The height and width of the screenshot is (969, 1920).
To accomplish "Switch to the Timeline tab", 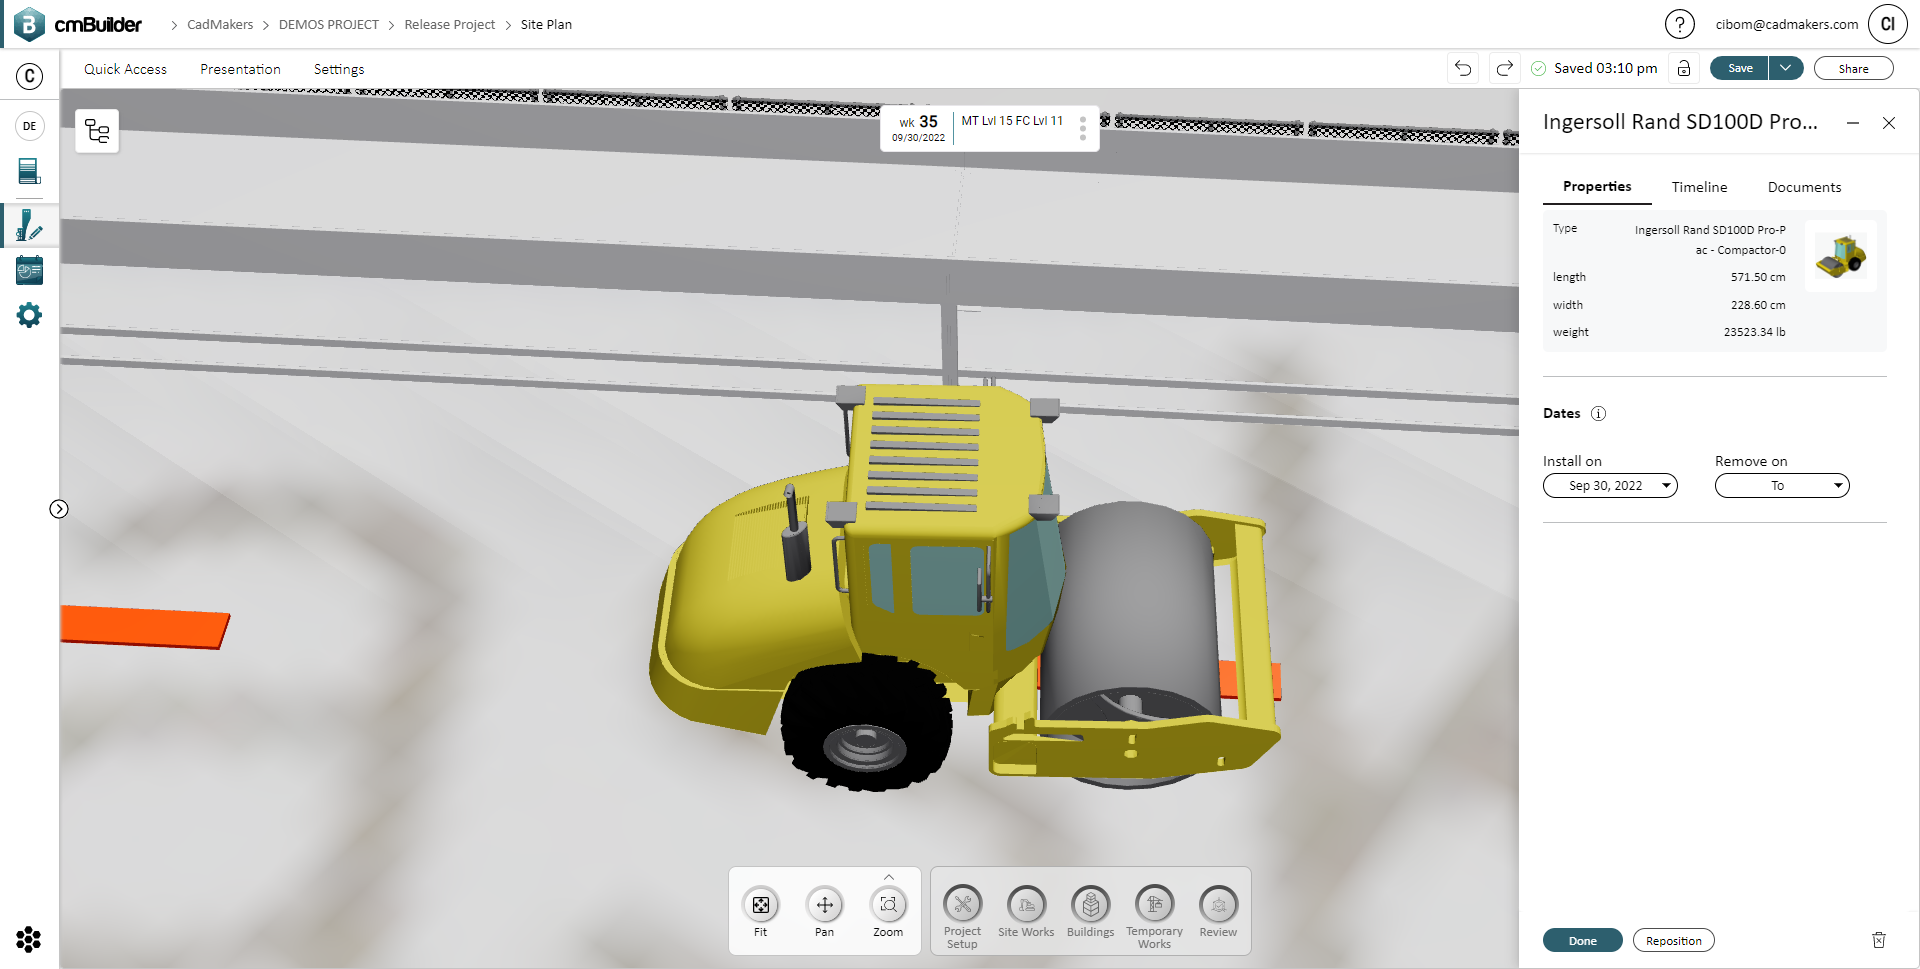I will tap(1699, 187).
